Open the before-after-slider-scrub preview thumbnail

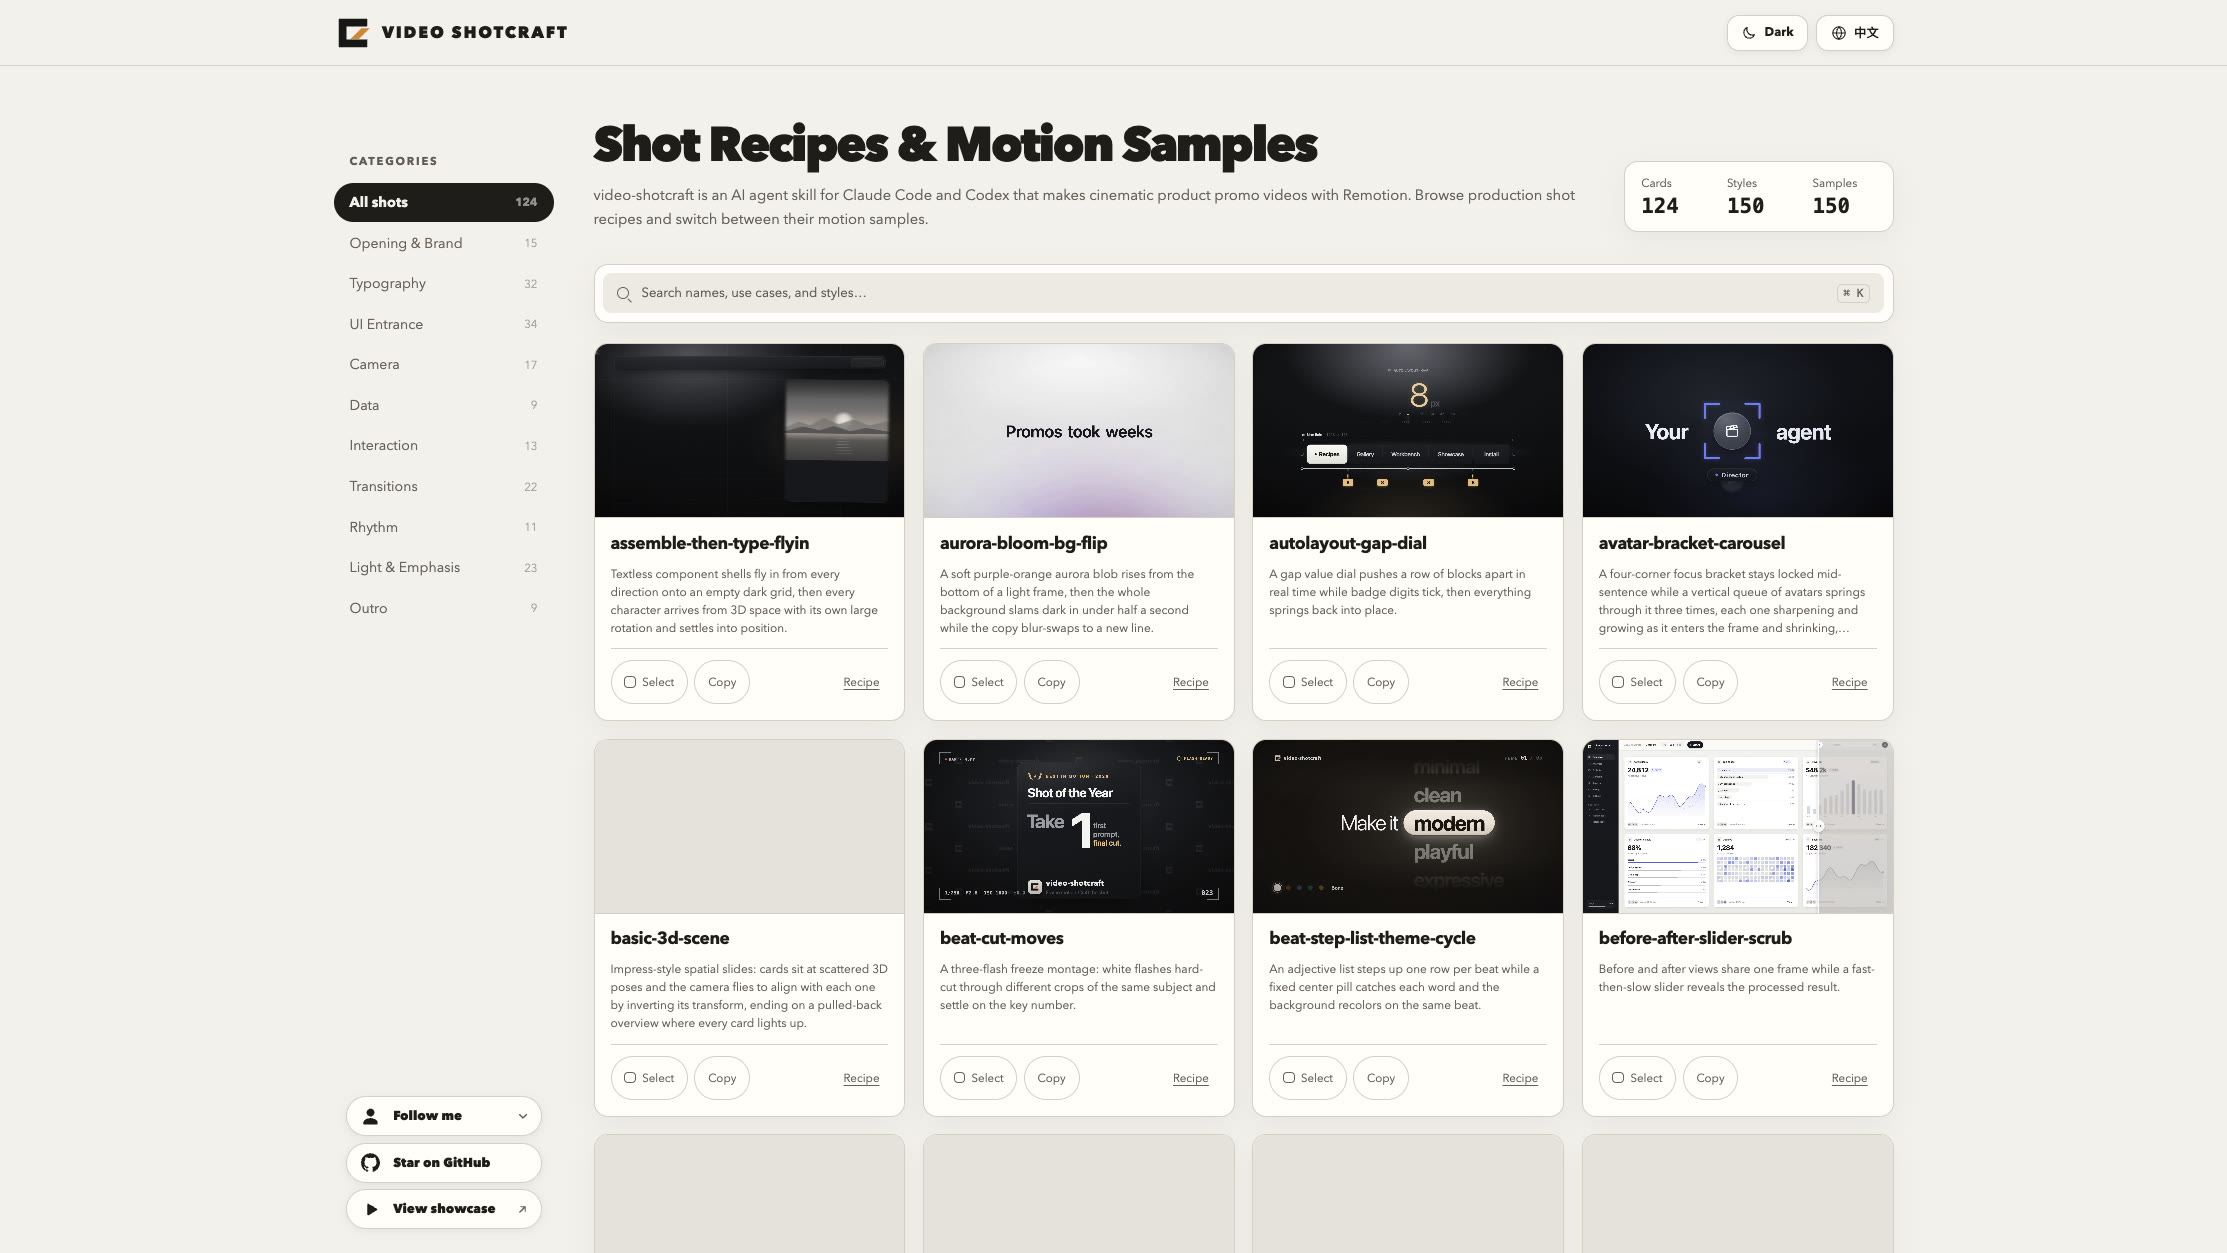[1737, 827]
